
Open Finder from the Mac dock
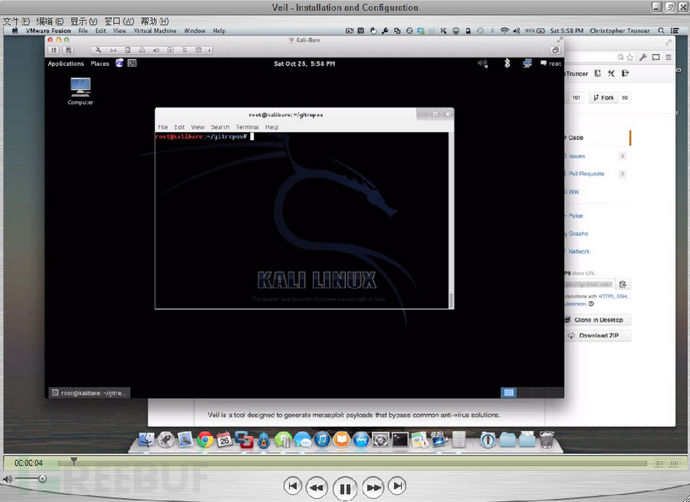146,440
